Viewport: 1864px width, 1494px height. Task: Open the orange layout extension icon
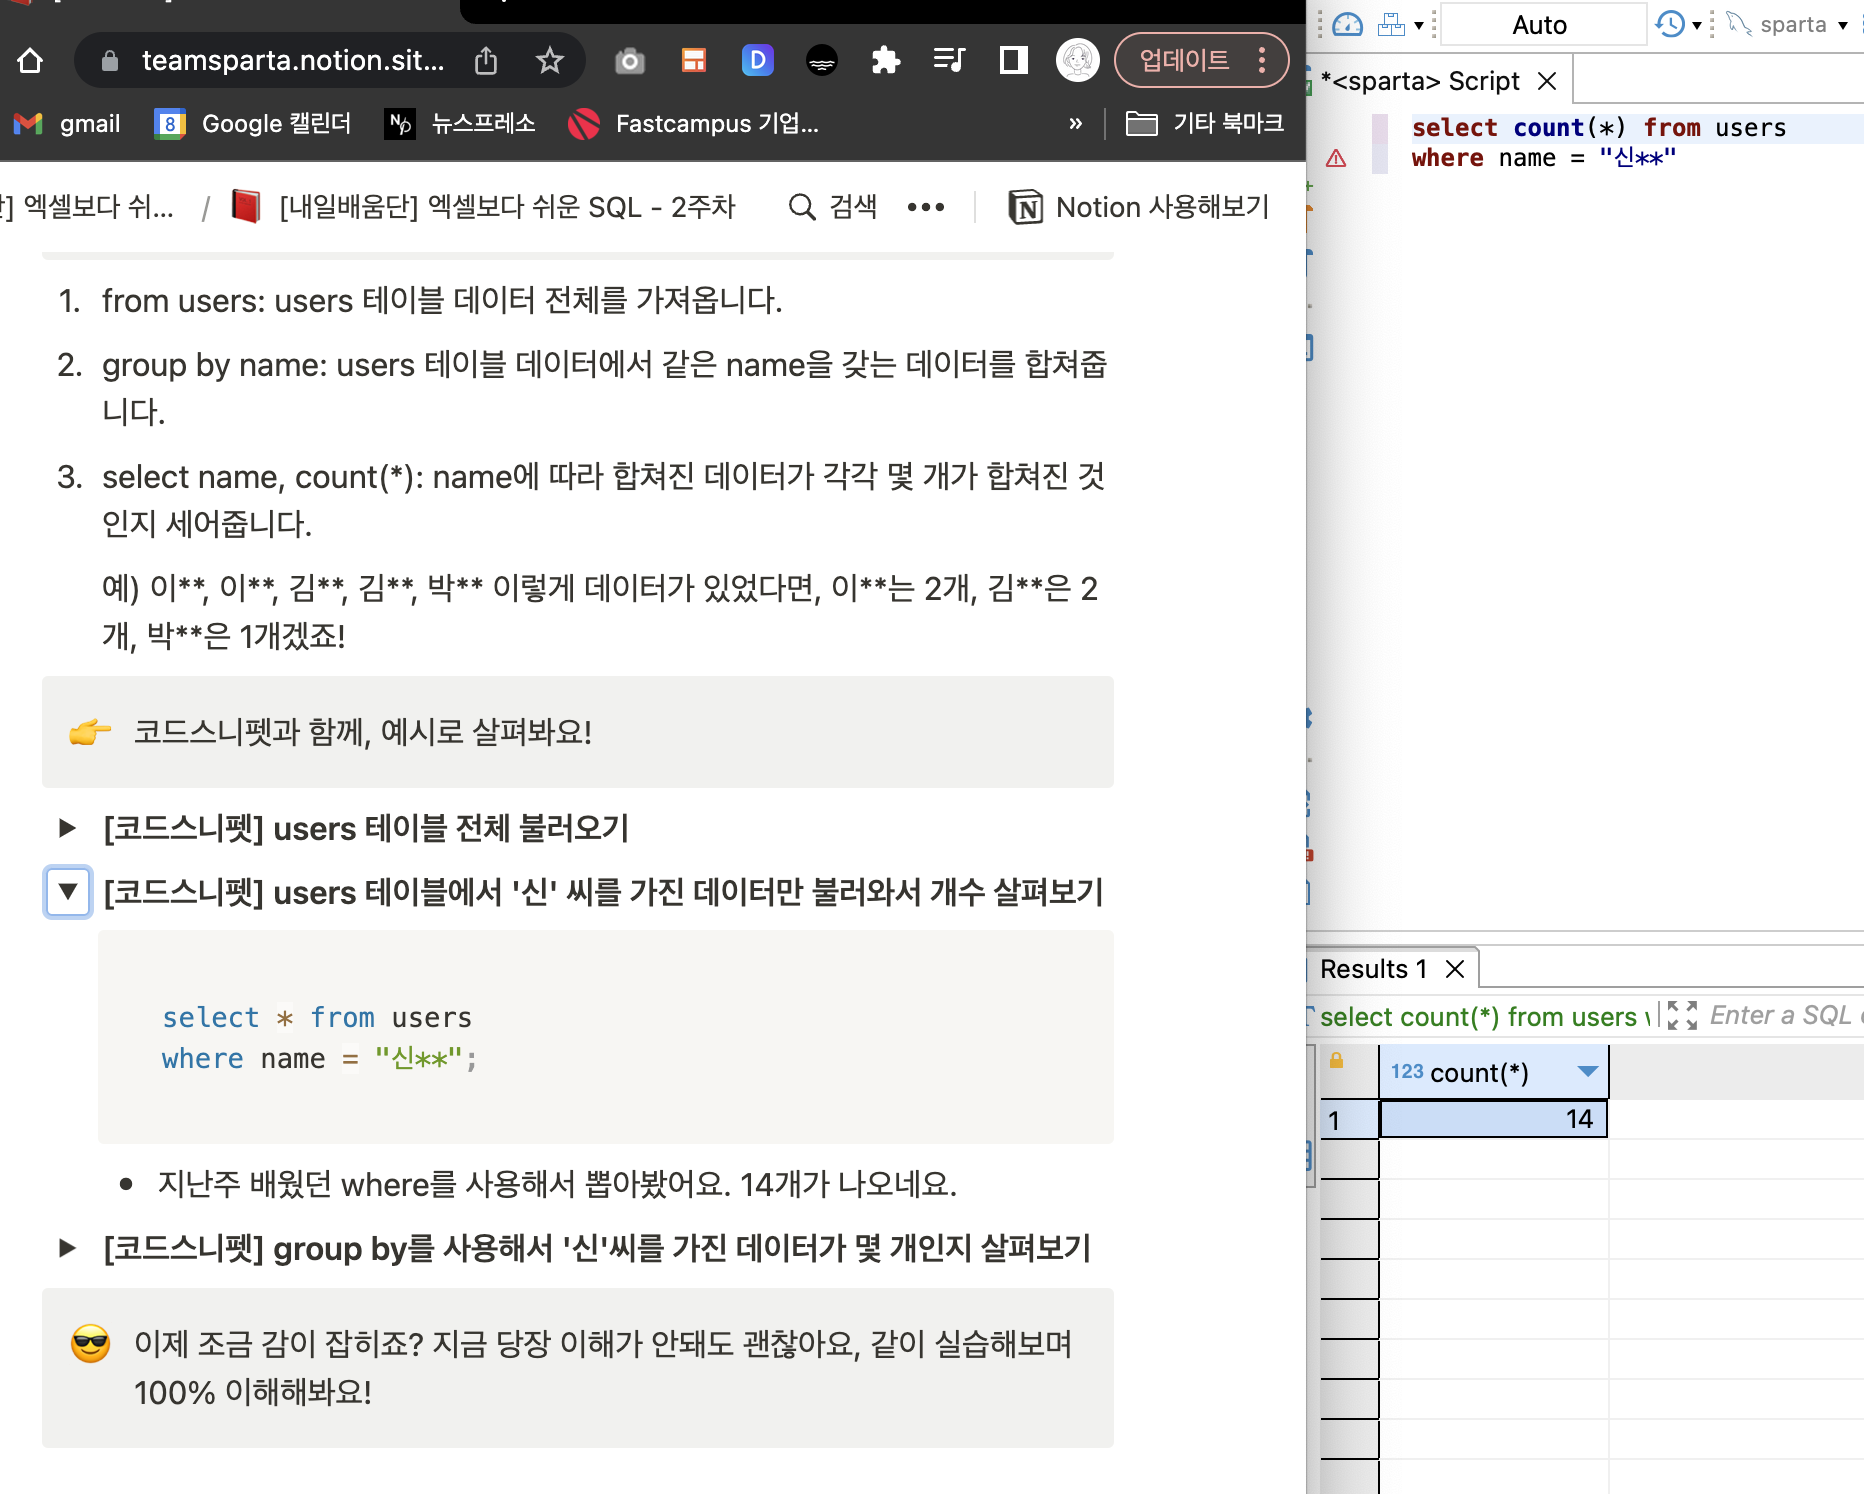[693, 61]
